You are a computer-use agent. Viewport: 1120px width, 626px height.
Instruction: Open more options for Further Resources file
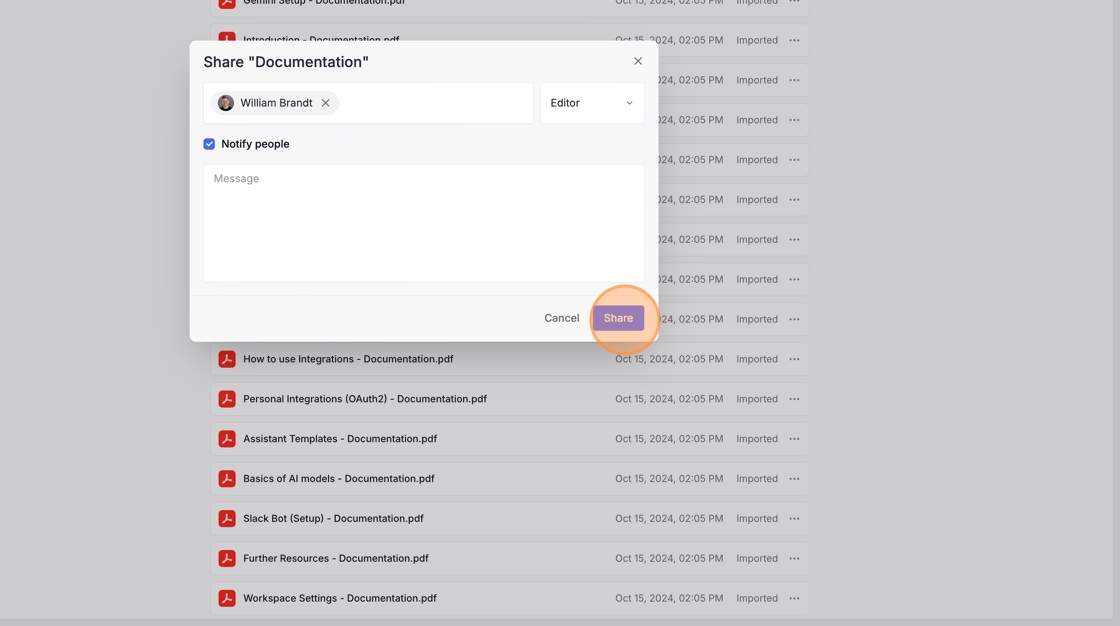click(x=794, y=558)
